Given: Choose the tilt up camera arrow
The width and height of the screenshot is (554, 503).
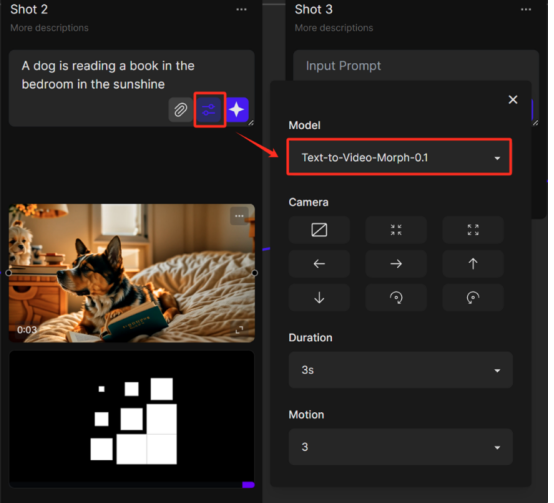Looking at the screenshot, I should (x=473, y=264).
